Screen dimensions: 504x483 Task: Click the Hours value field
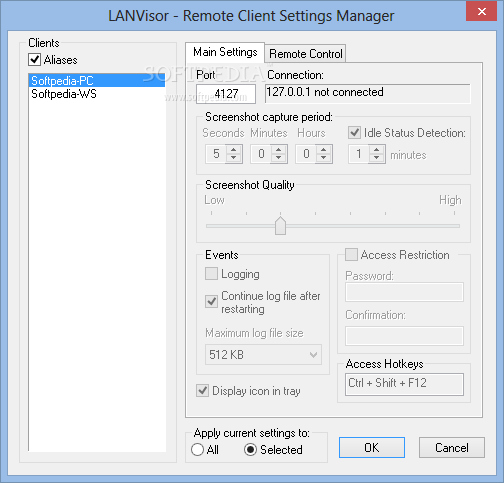pos(306,154)
